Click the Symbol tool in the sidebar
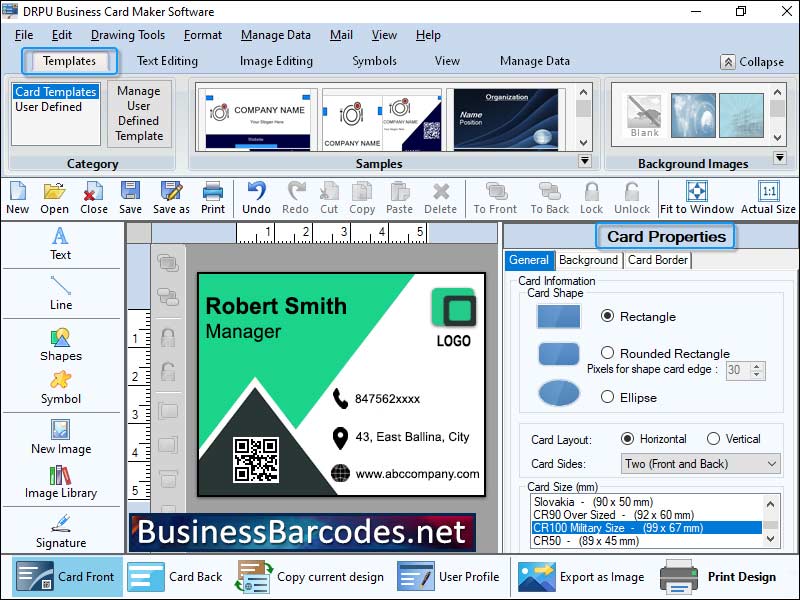Viewport: 800px width, 600px height. tap(60, 390)
